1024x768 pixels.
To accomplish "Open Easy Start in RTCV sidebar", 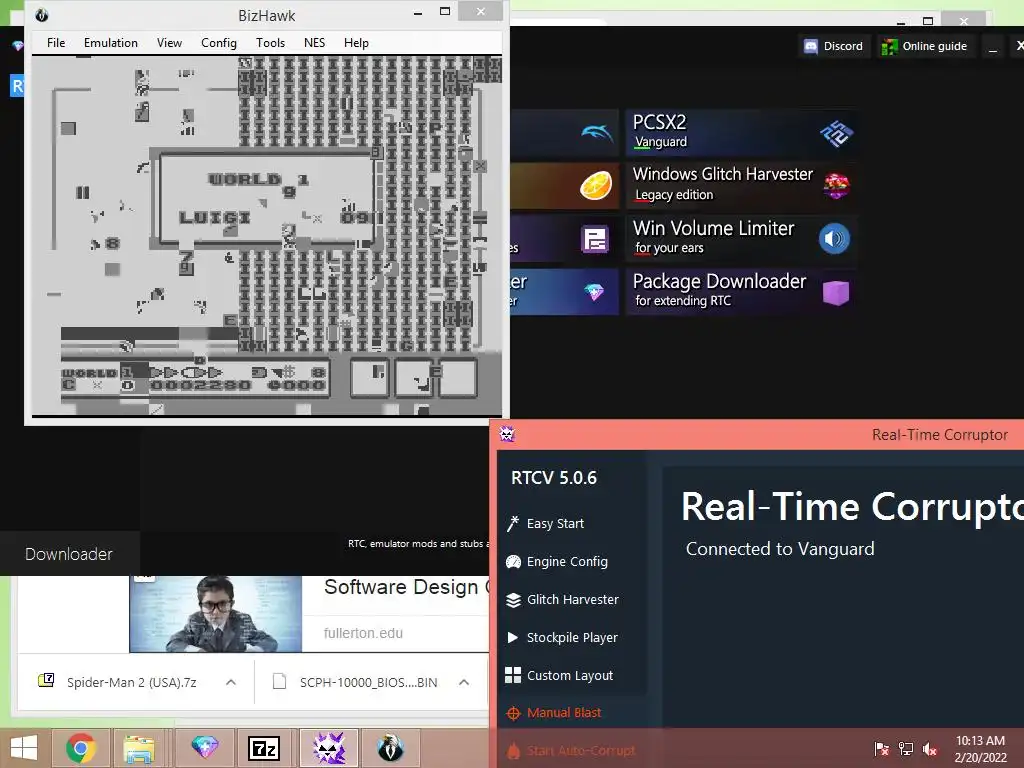I will pos(555,524).
